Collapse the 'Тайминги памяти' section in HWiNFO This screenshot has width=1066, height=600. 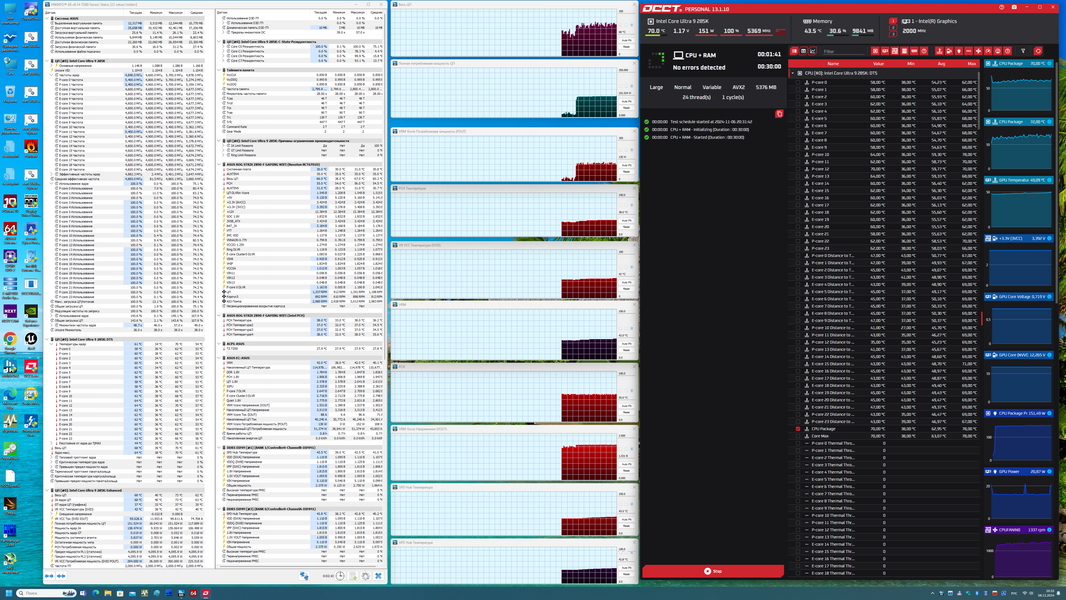click(219, 70)
